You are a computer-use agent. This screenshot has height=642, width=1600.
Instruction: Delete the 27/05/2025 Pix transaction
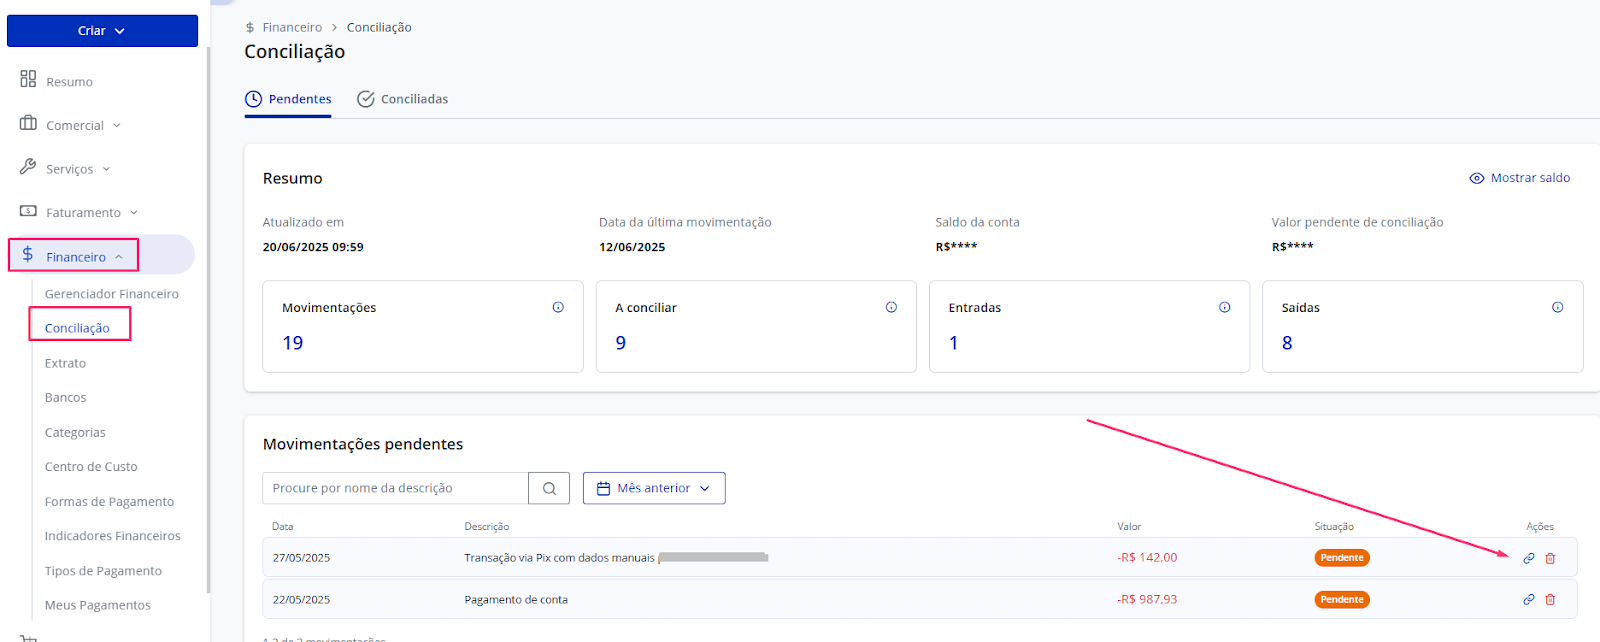1550,558
